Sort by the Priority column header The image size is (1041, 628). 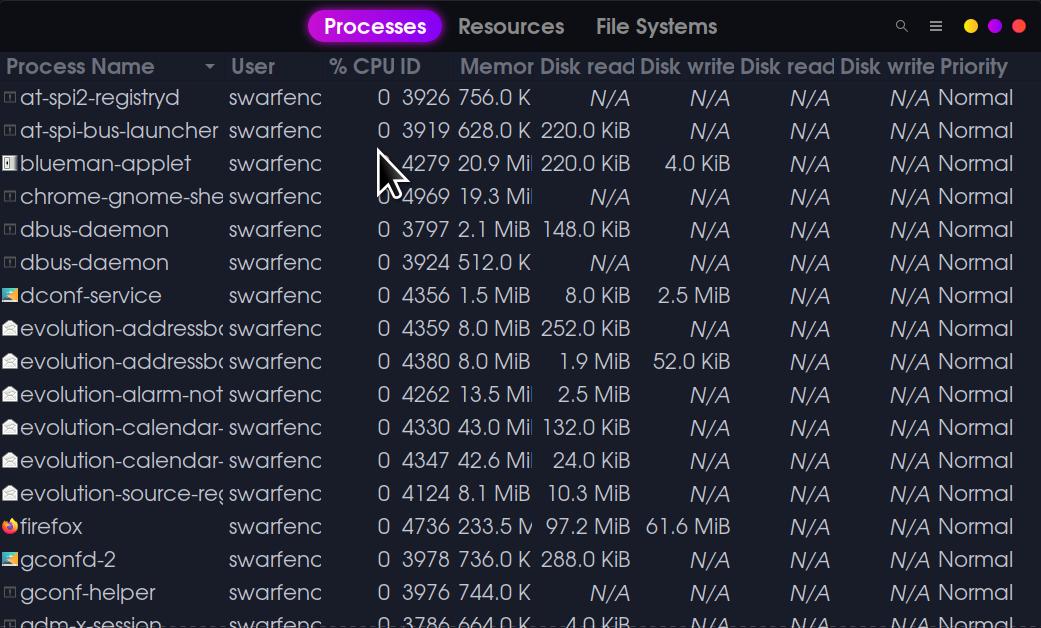[x=973, y=67]
